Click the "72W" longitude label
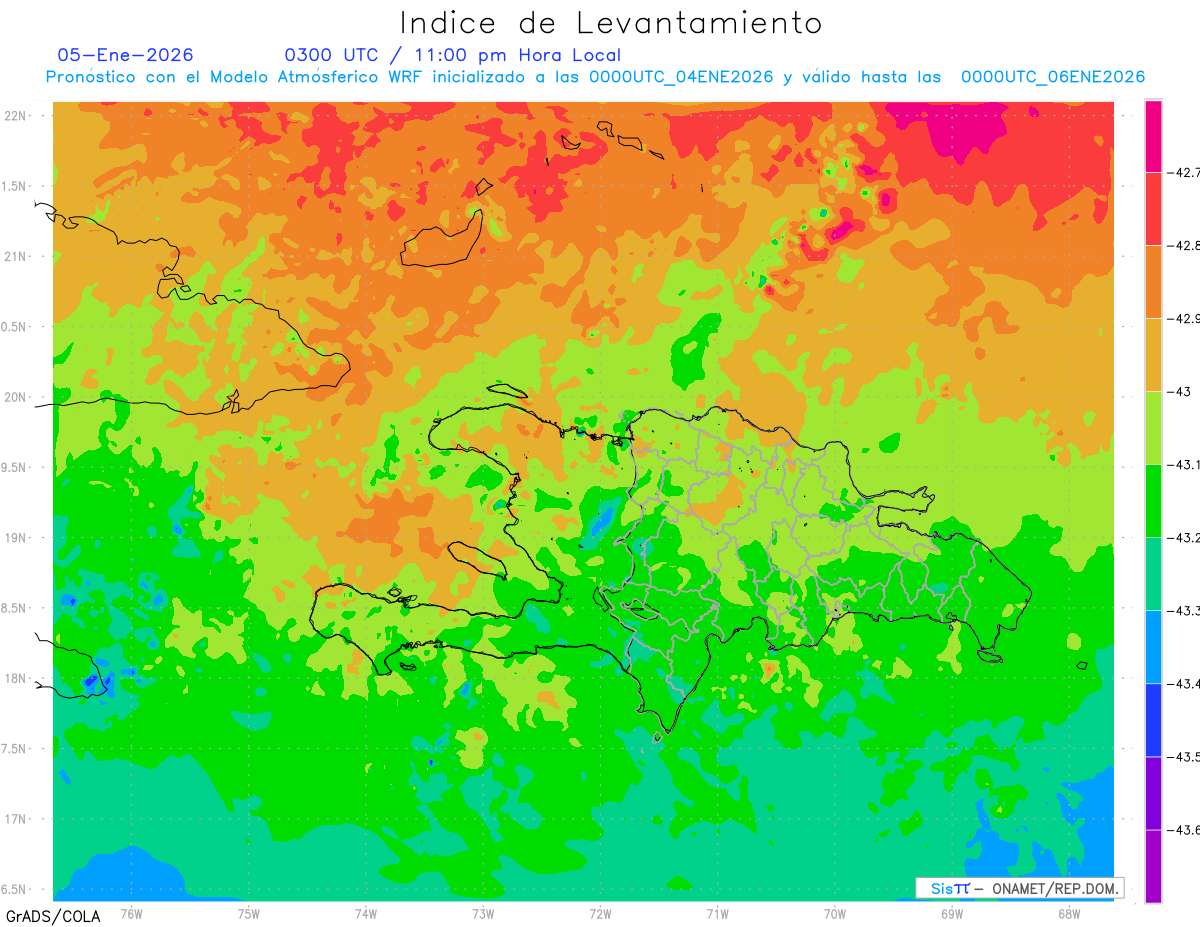The image size is (1200, 927). (600, 914)
